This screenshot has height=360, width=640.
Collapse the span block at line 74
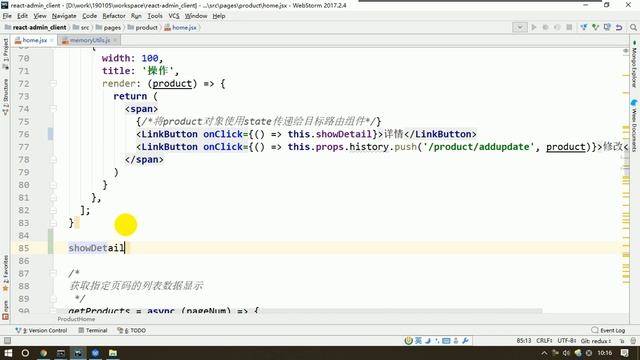click(53, 109)
